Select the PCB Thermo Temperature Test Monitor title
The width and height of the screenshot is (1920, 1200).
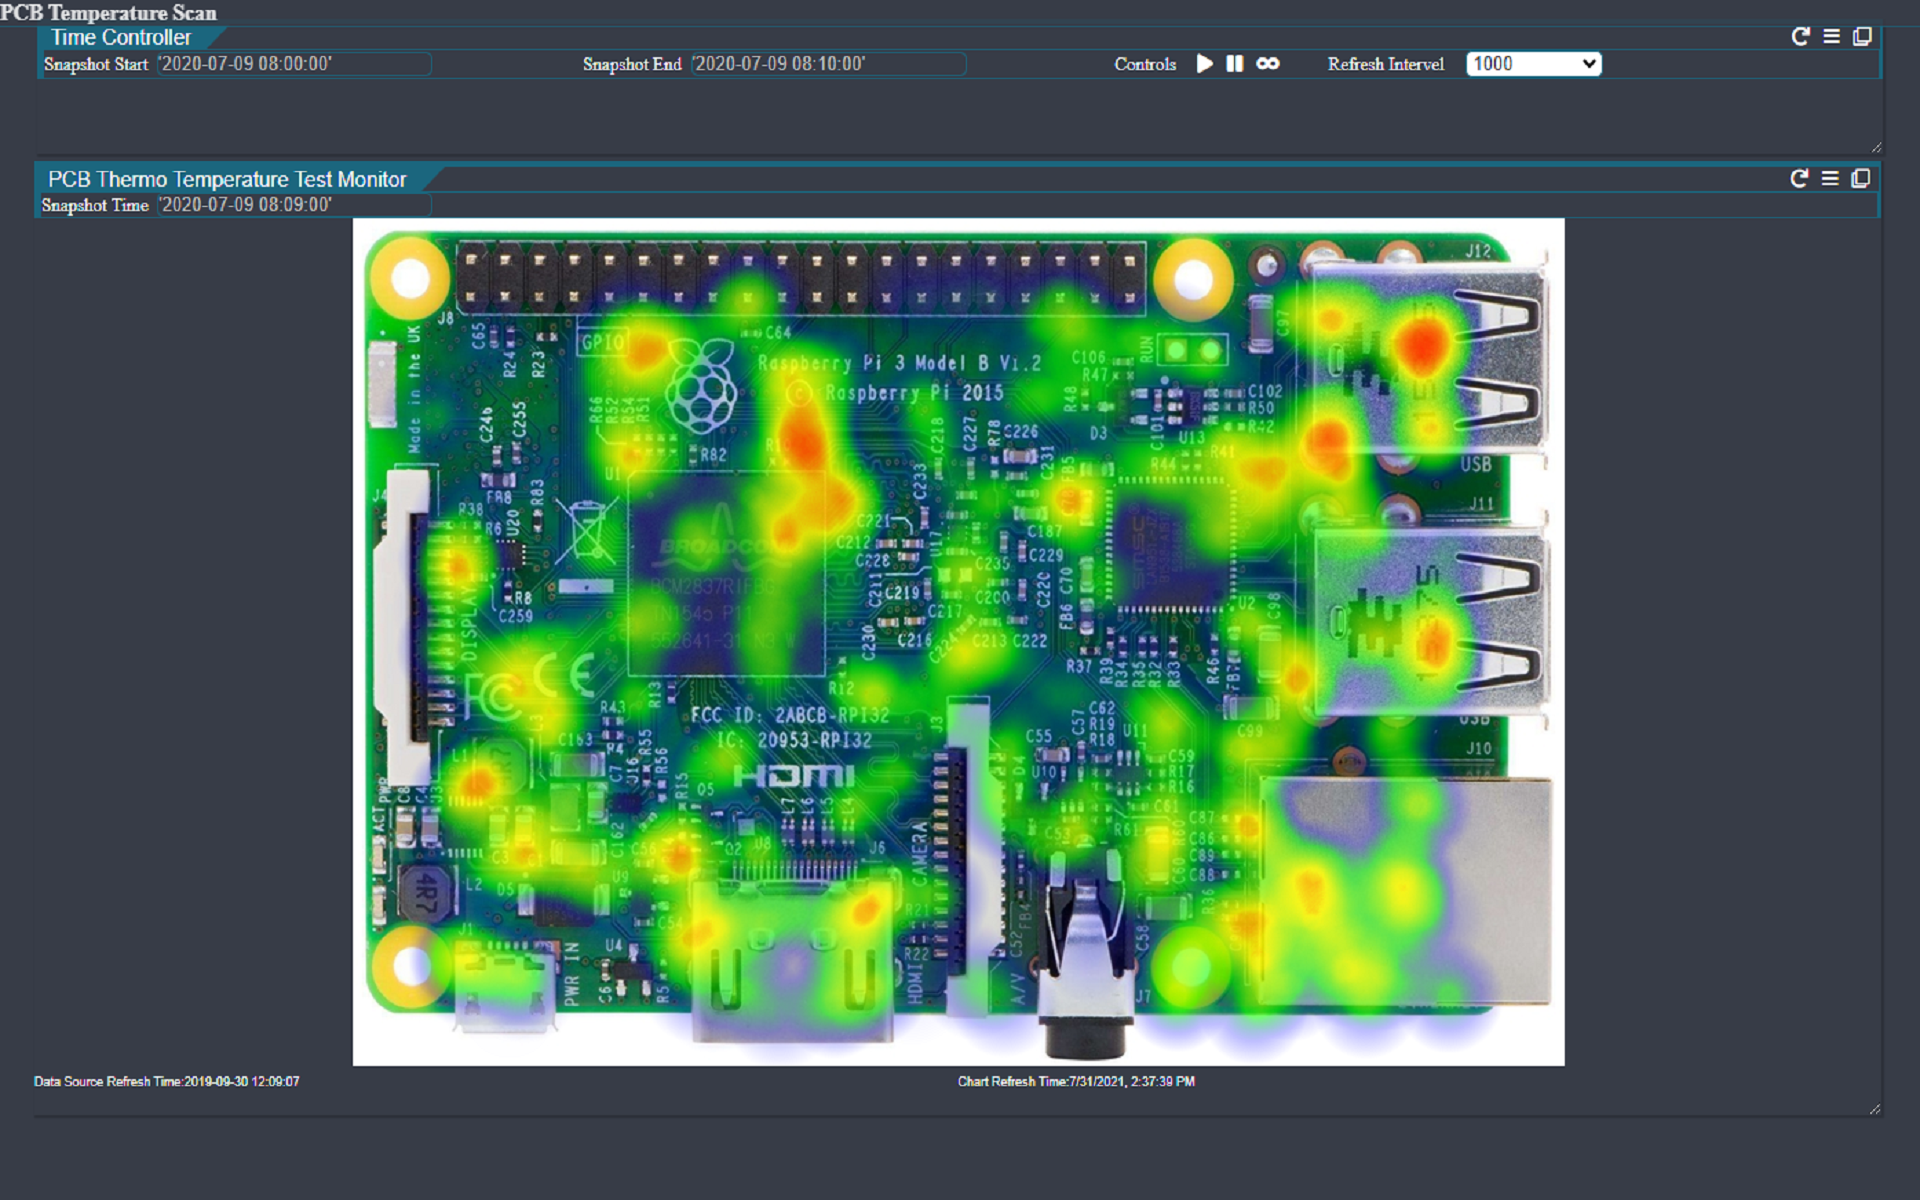point(227,180)
